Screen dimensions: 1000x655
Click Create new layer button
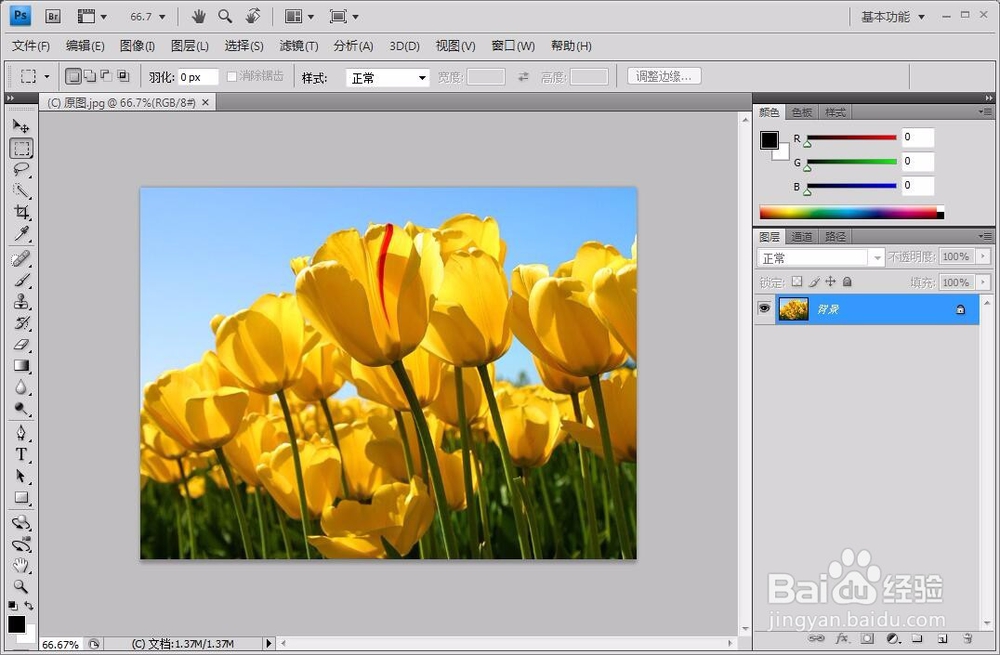942,638
